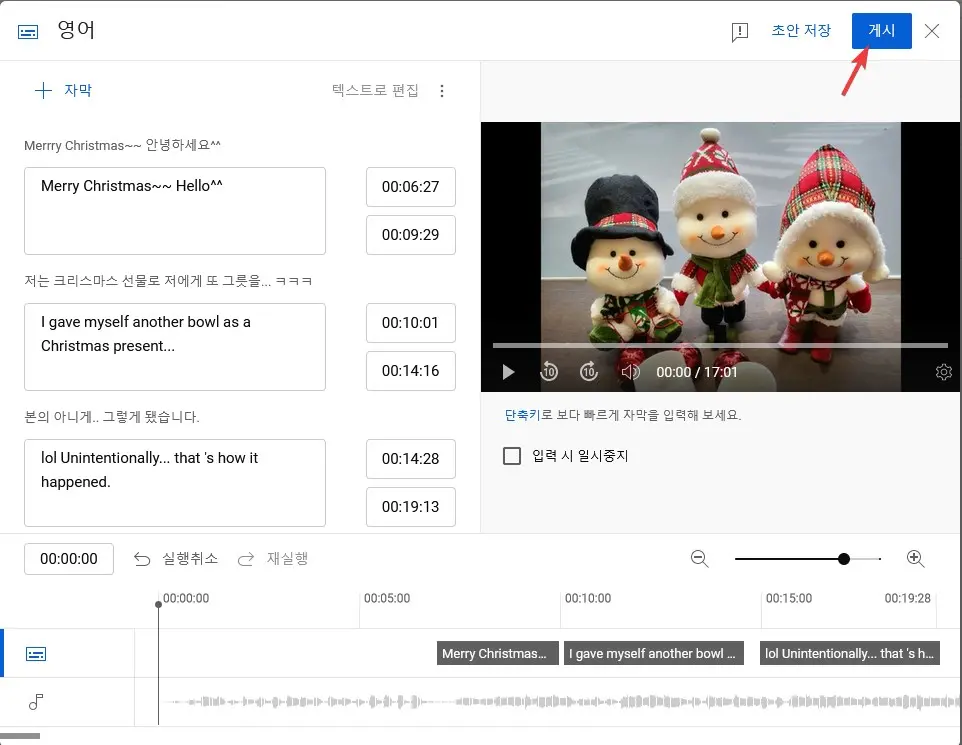Select the rewind 10 seconds icon in the player

pyautogui.click(x=549, y=371)
